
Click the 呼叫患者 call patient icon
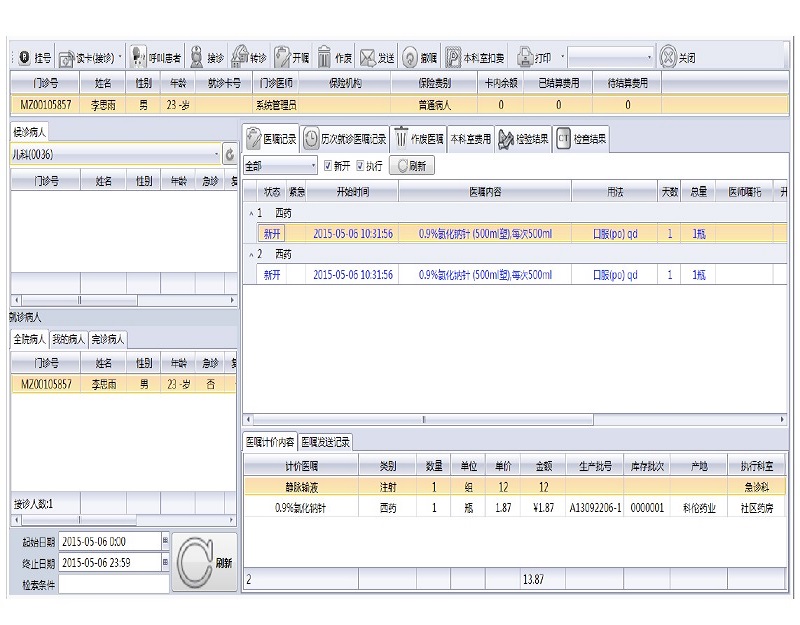[139, 58]
